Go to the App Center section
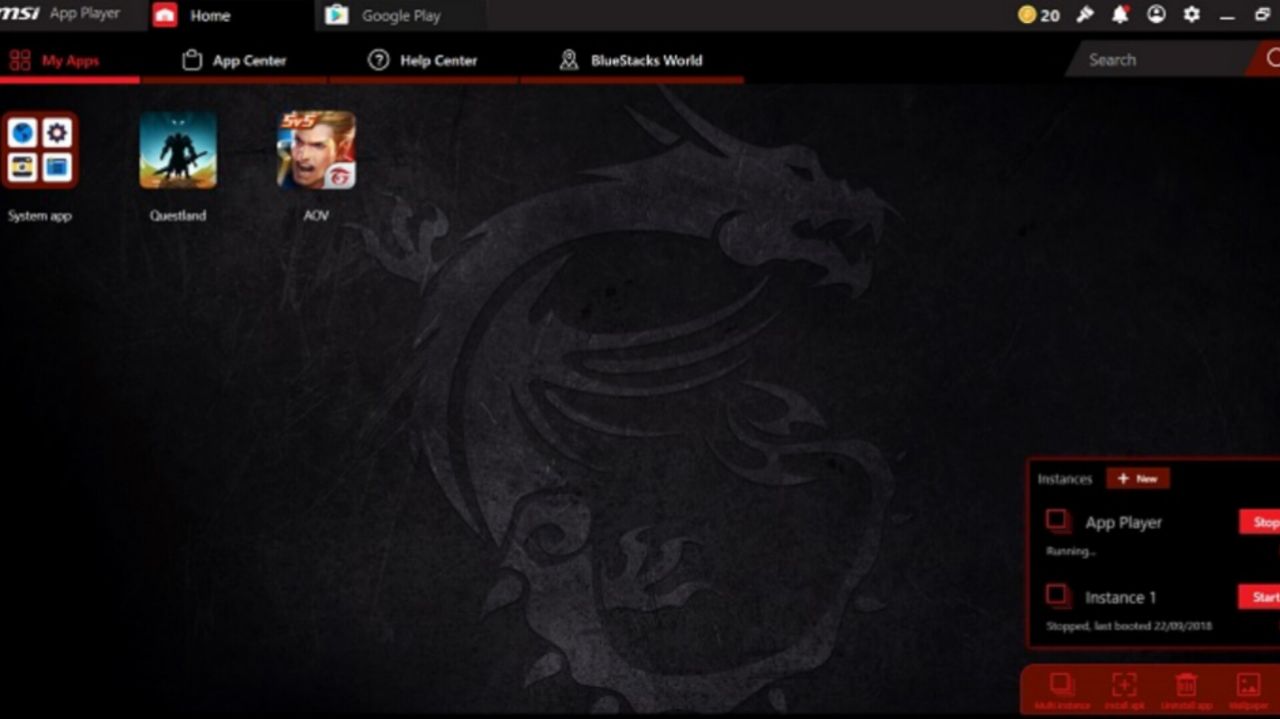 236,60
